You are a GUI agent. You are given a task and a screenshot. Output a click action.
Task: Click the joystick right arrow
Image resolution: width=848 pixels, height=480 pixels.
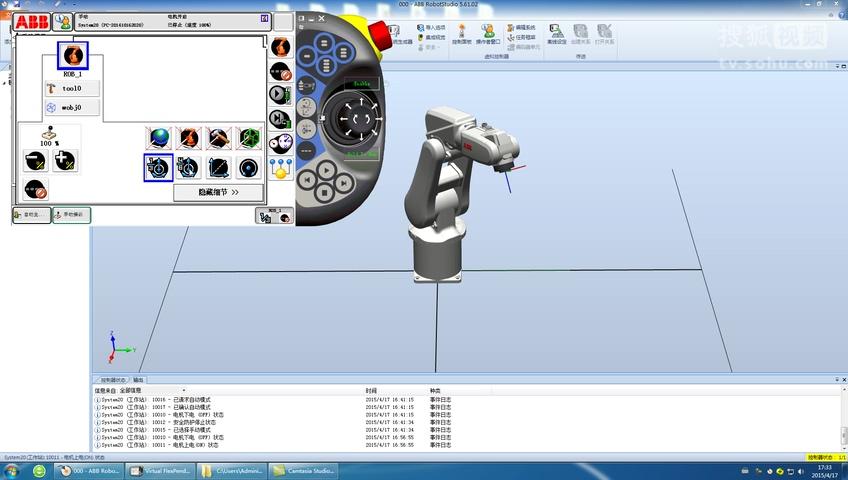click(x=378, y=119)
